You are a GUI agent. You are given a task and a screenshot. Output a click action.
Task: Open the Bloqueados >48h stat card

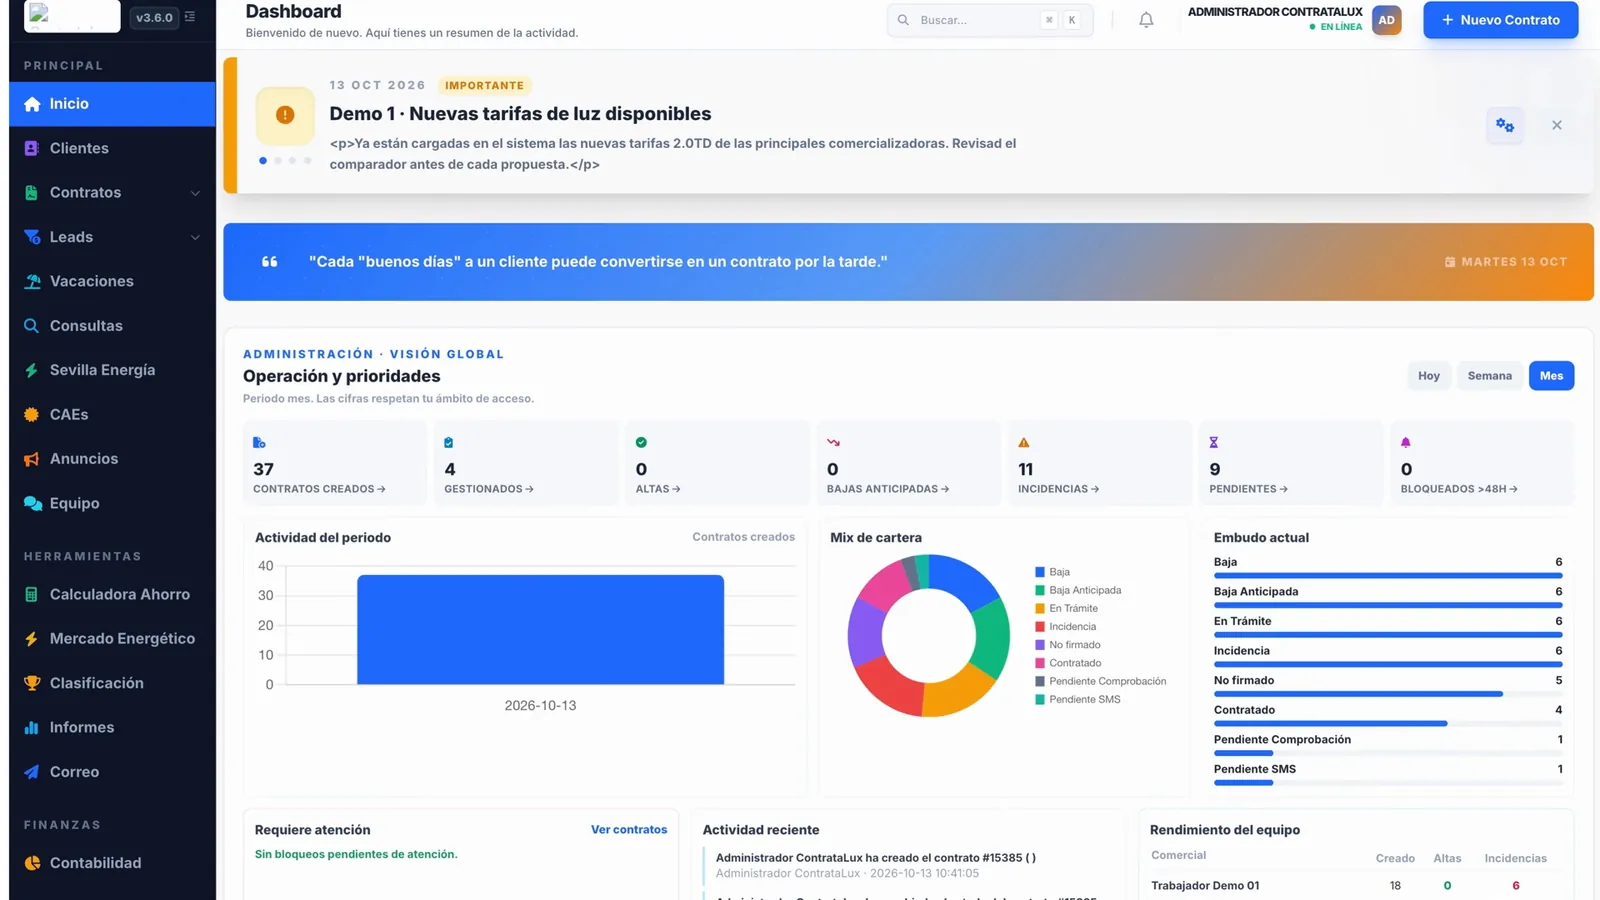pyautogui.click(x=1482, y=463)
